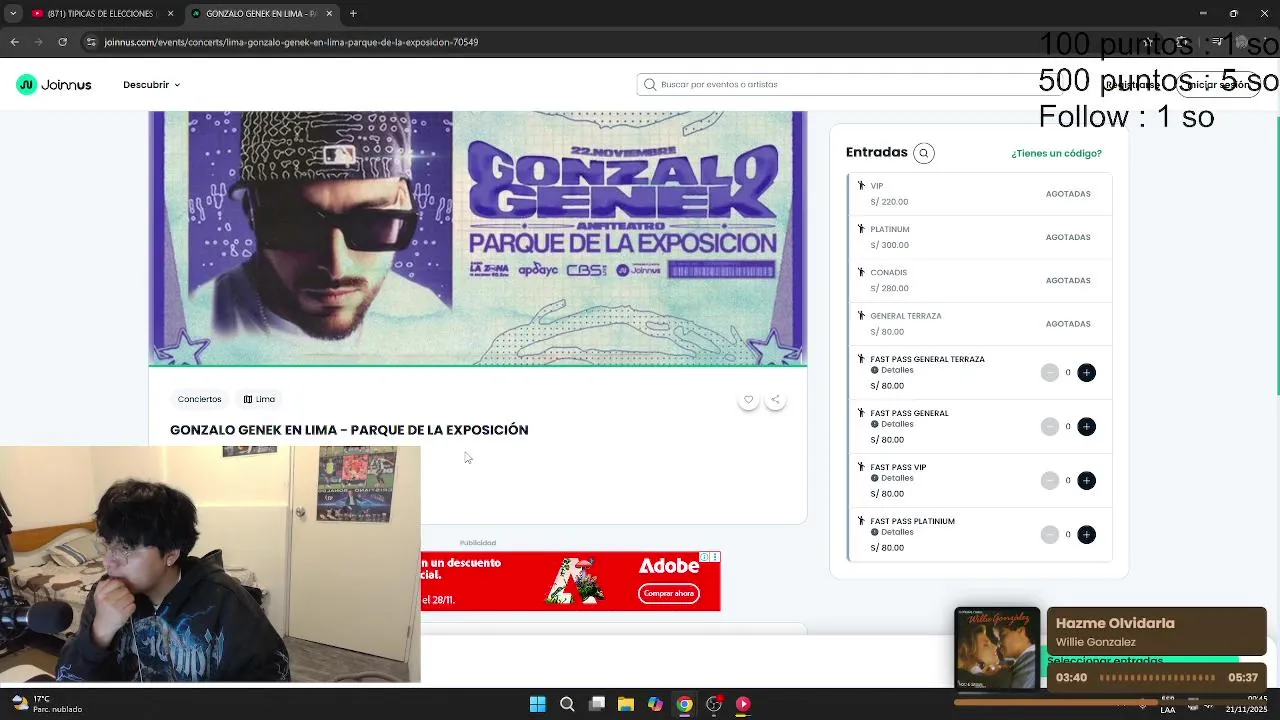This screenshot has height=720, width=1280.
Task: Close the GONZALO GENEK EN LIMA tab
Action: [x=329, y=14]
